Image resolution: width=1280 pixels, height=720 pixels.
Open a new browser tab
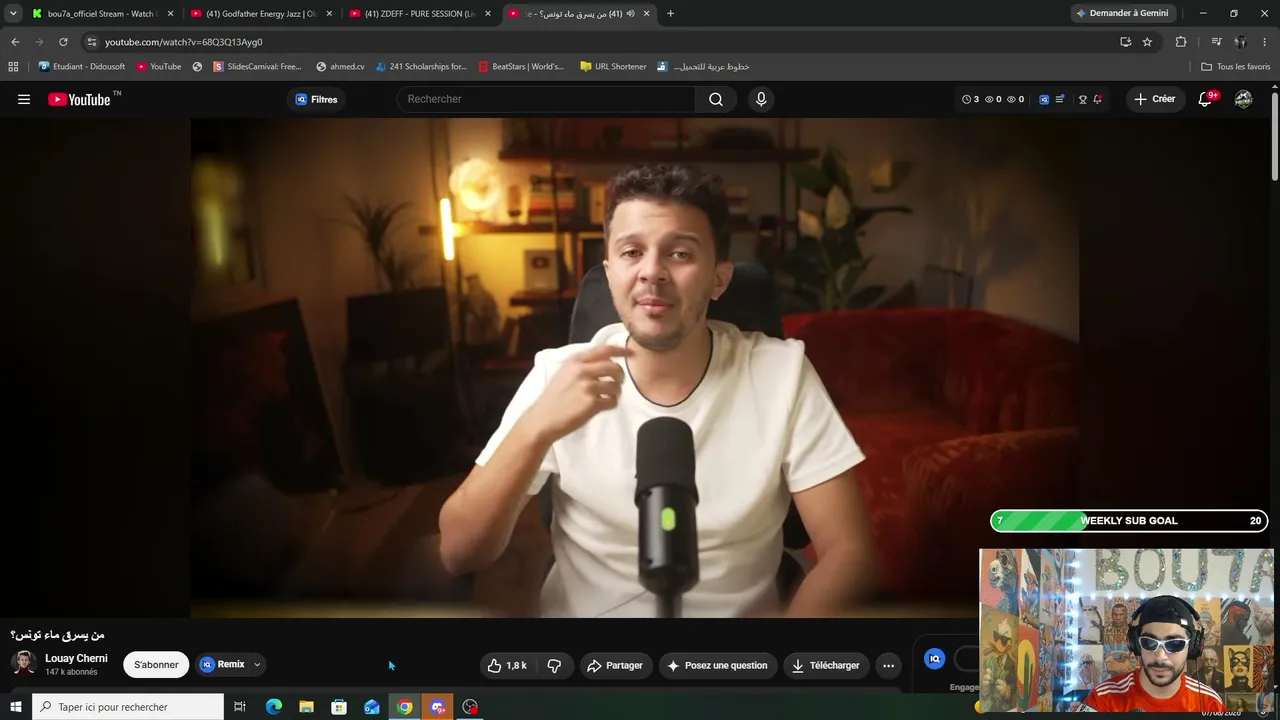coord(670,14)
